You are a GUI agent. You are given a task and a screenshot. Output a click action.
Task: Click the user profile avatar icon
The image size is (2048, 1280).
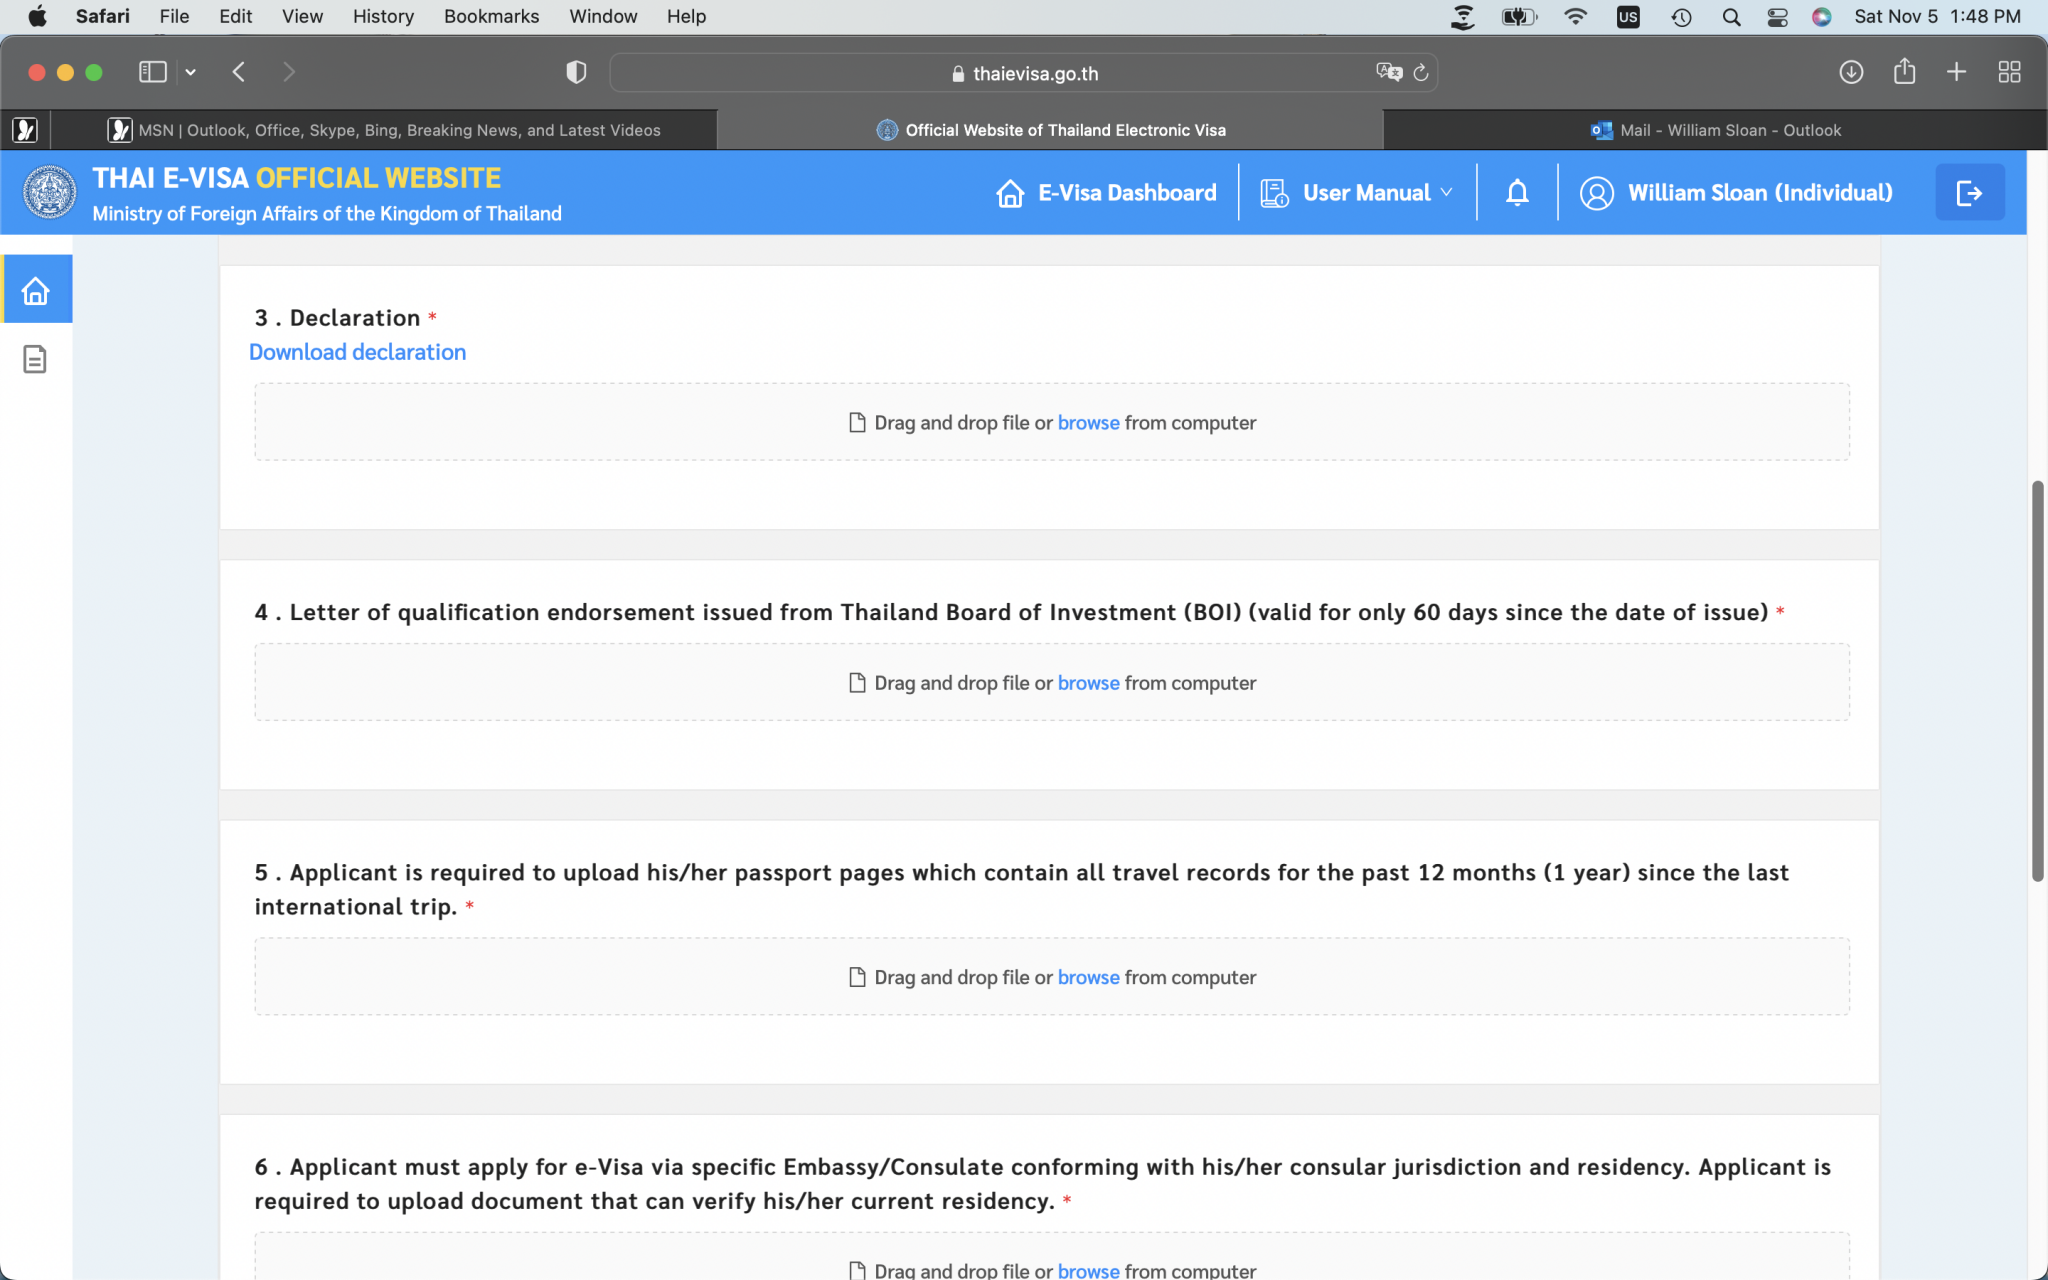[x=1596, y=193]
